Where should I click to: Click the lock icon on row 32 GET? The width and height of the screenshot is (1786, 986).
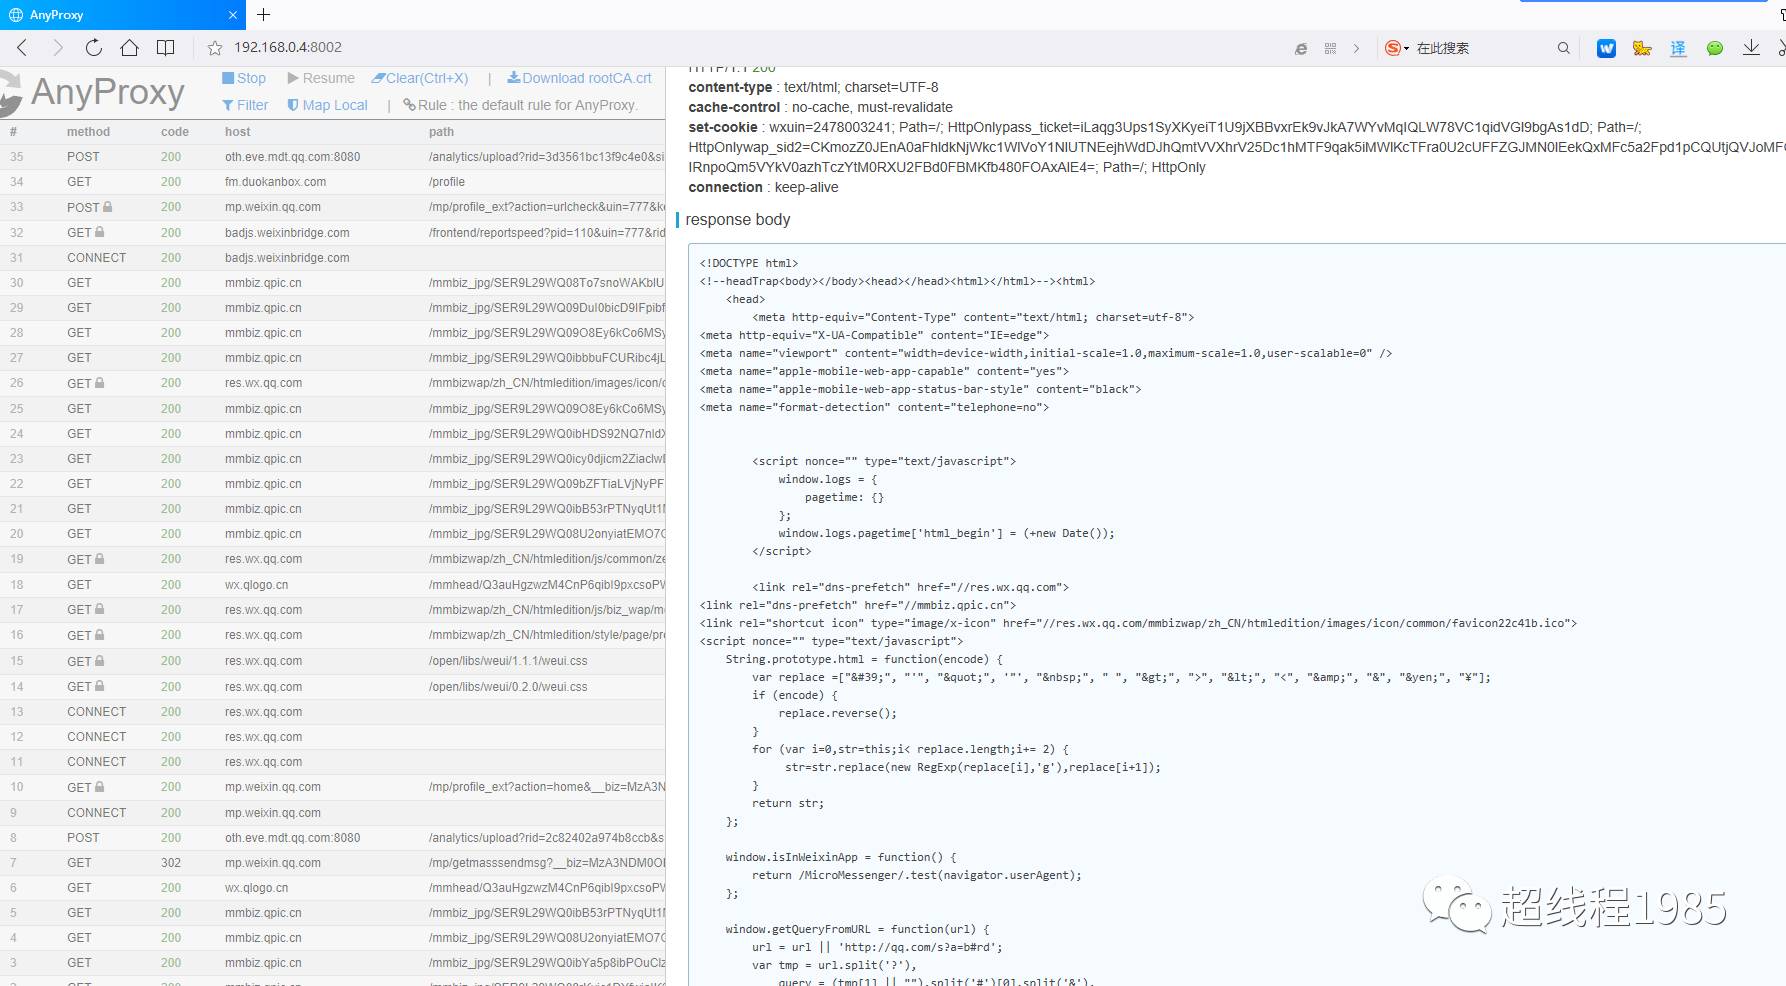[100, 232]
